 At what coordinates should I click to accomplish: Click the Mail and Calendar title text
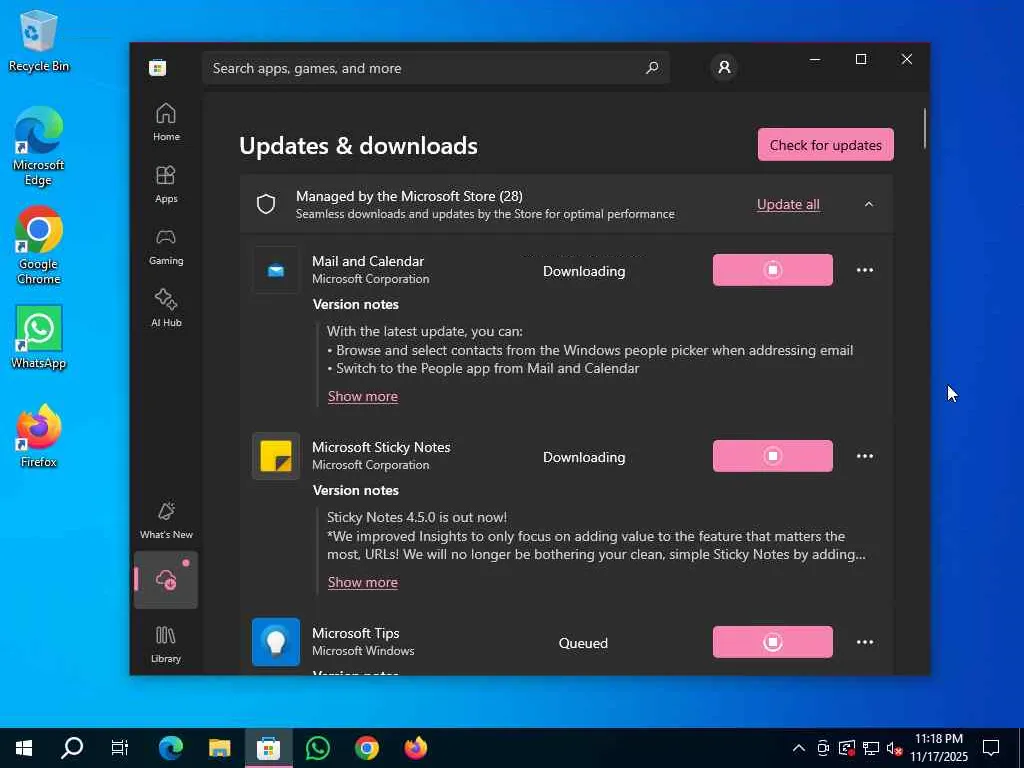point(368,261)
